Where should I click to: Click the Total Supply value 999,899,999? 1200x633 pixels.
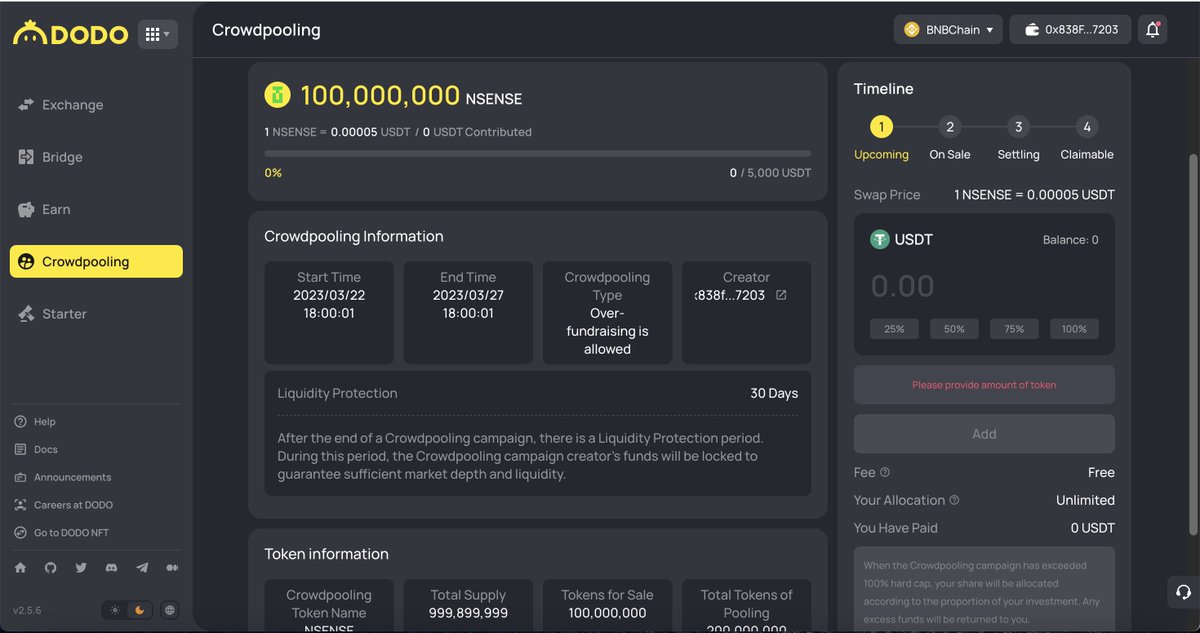coord(468,613)
